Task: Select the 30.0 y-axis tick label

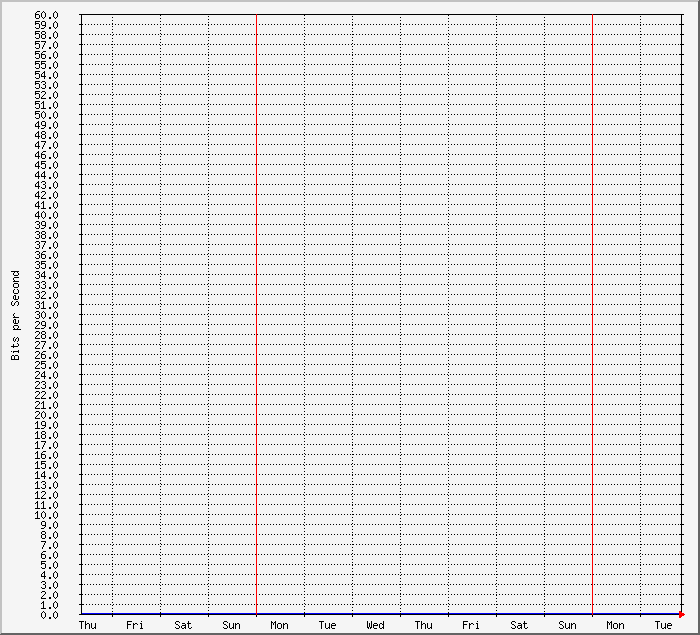Action: [x=46, y=315]
